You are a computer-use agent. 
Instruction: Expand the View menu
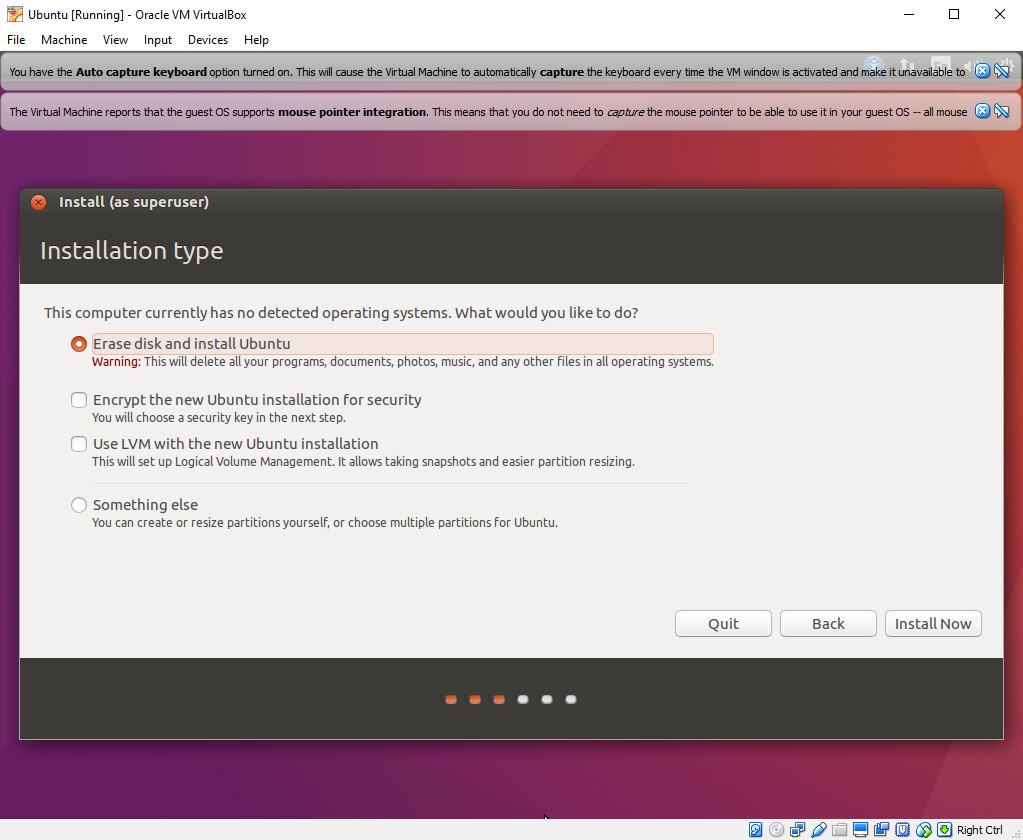coord(115,40)
